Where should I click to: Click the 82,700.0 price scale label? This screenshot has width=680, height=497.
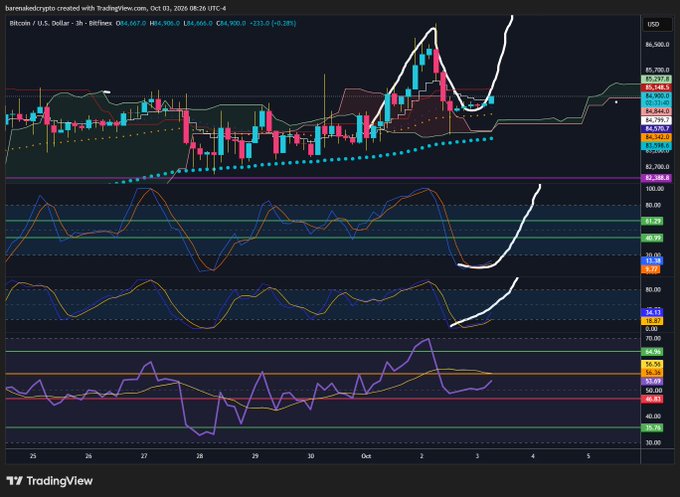[657, 167]
